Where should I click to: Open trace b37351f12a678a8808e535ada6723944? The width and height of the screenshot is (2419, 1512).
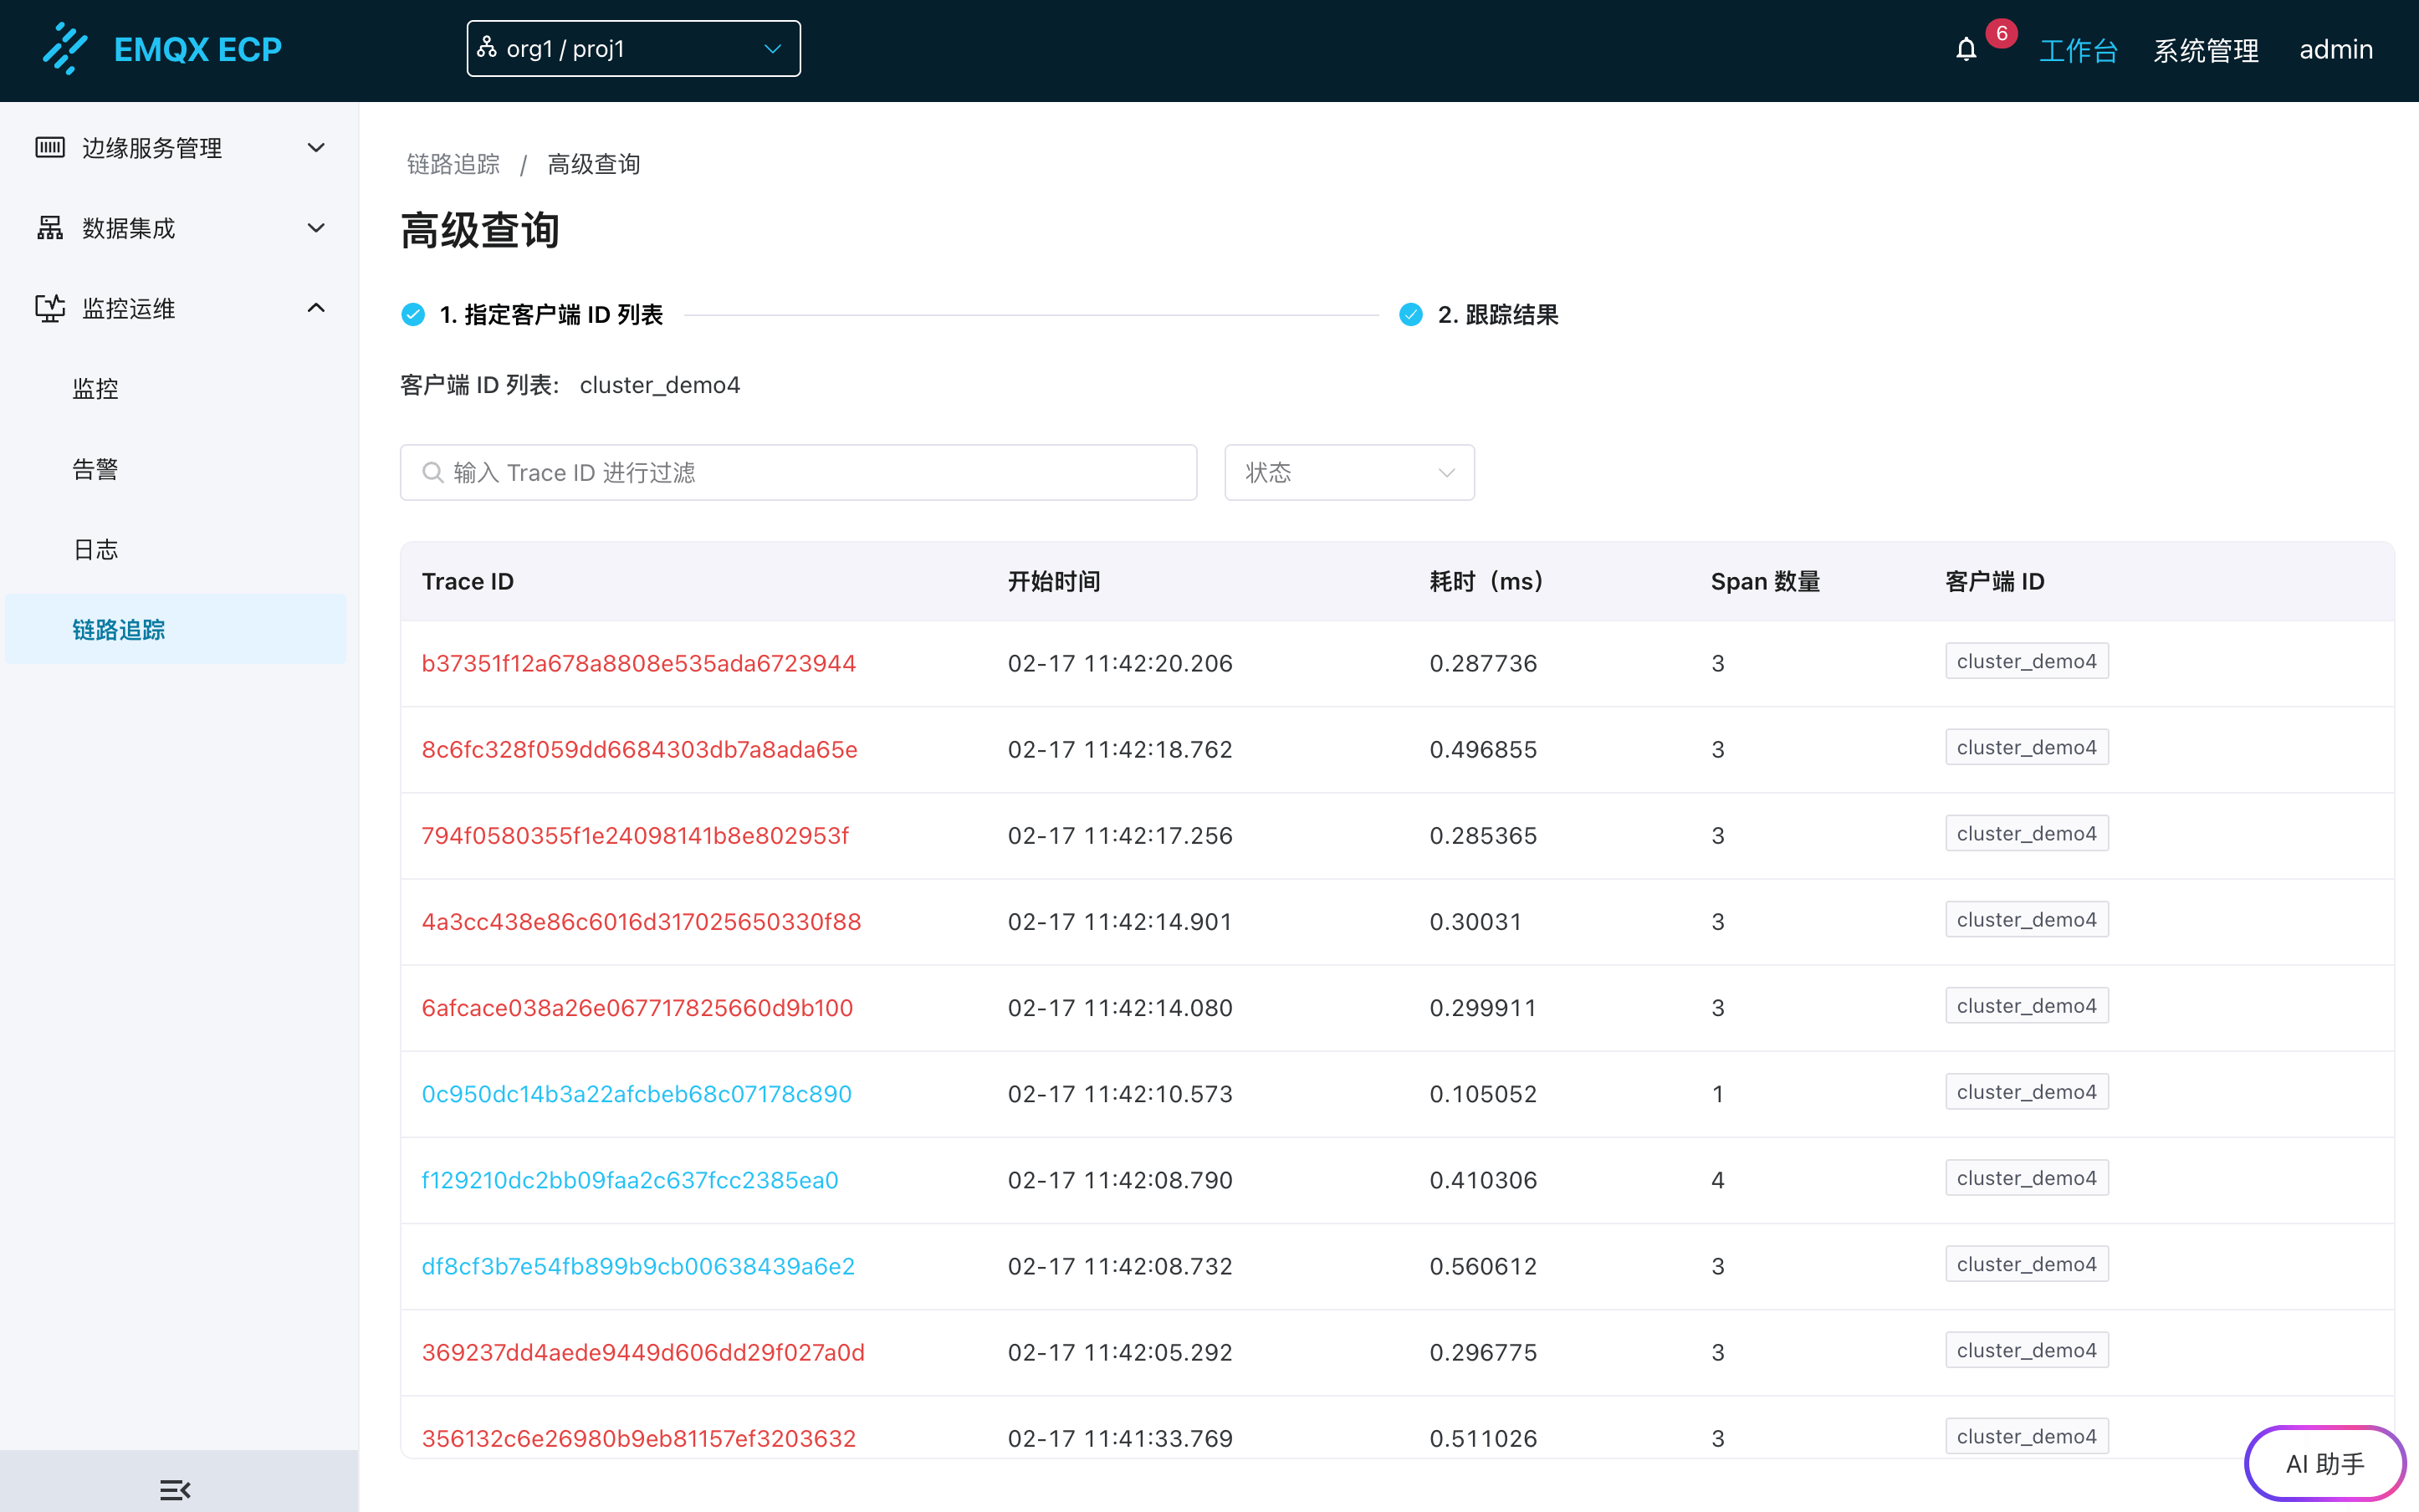(638, 663)
